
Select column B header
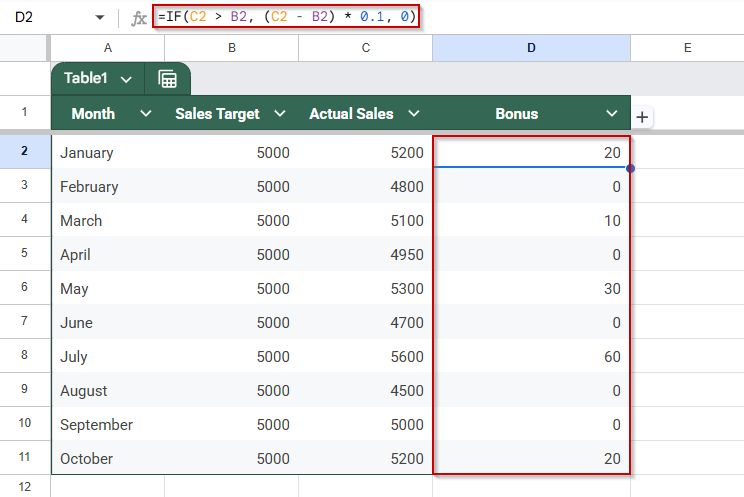232,48
